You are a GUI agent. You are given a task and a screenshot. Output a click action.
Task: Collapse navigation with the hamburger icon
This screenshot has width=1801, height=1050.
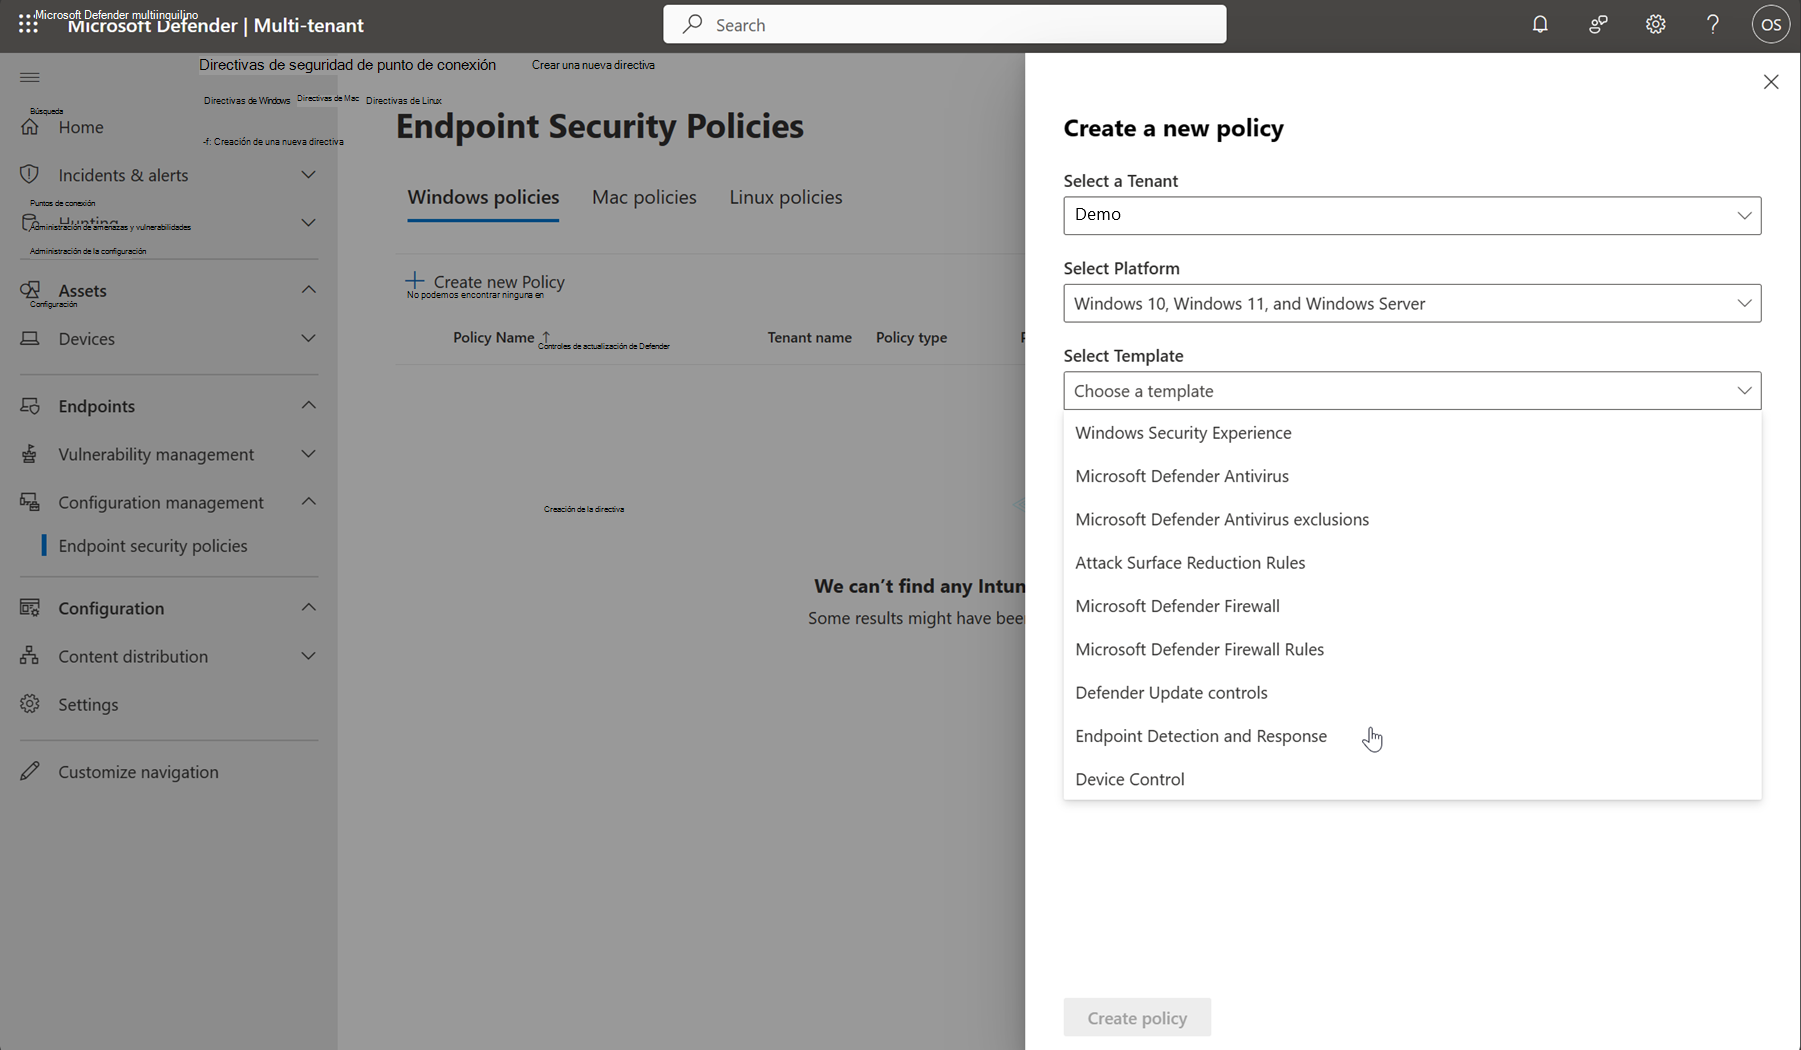click(30, 77)
